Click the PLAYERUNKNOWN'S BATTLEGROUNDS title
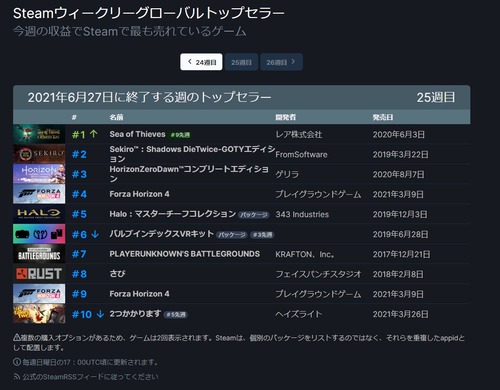This screenshot has width=500, height=390. pyautogui.click(x=185, y=254)
